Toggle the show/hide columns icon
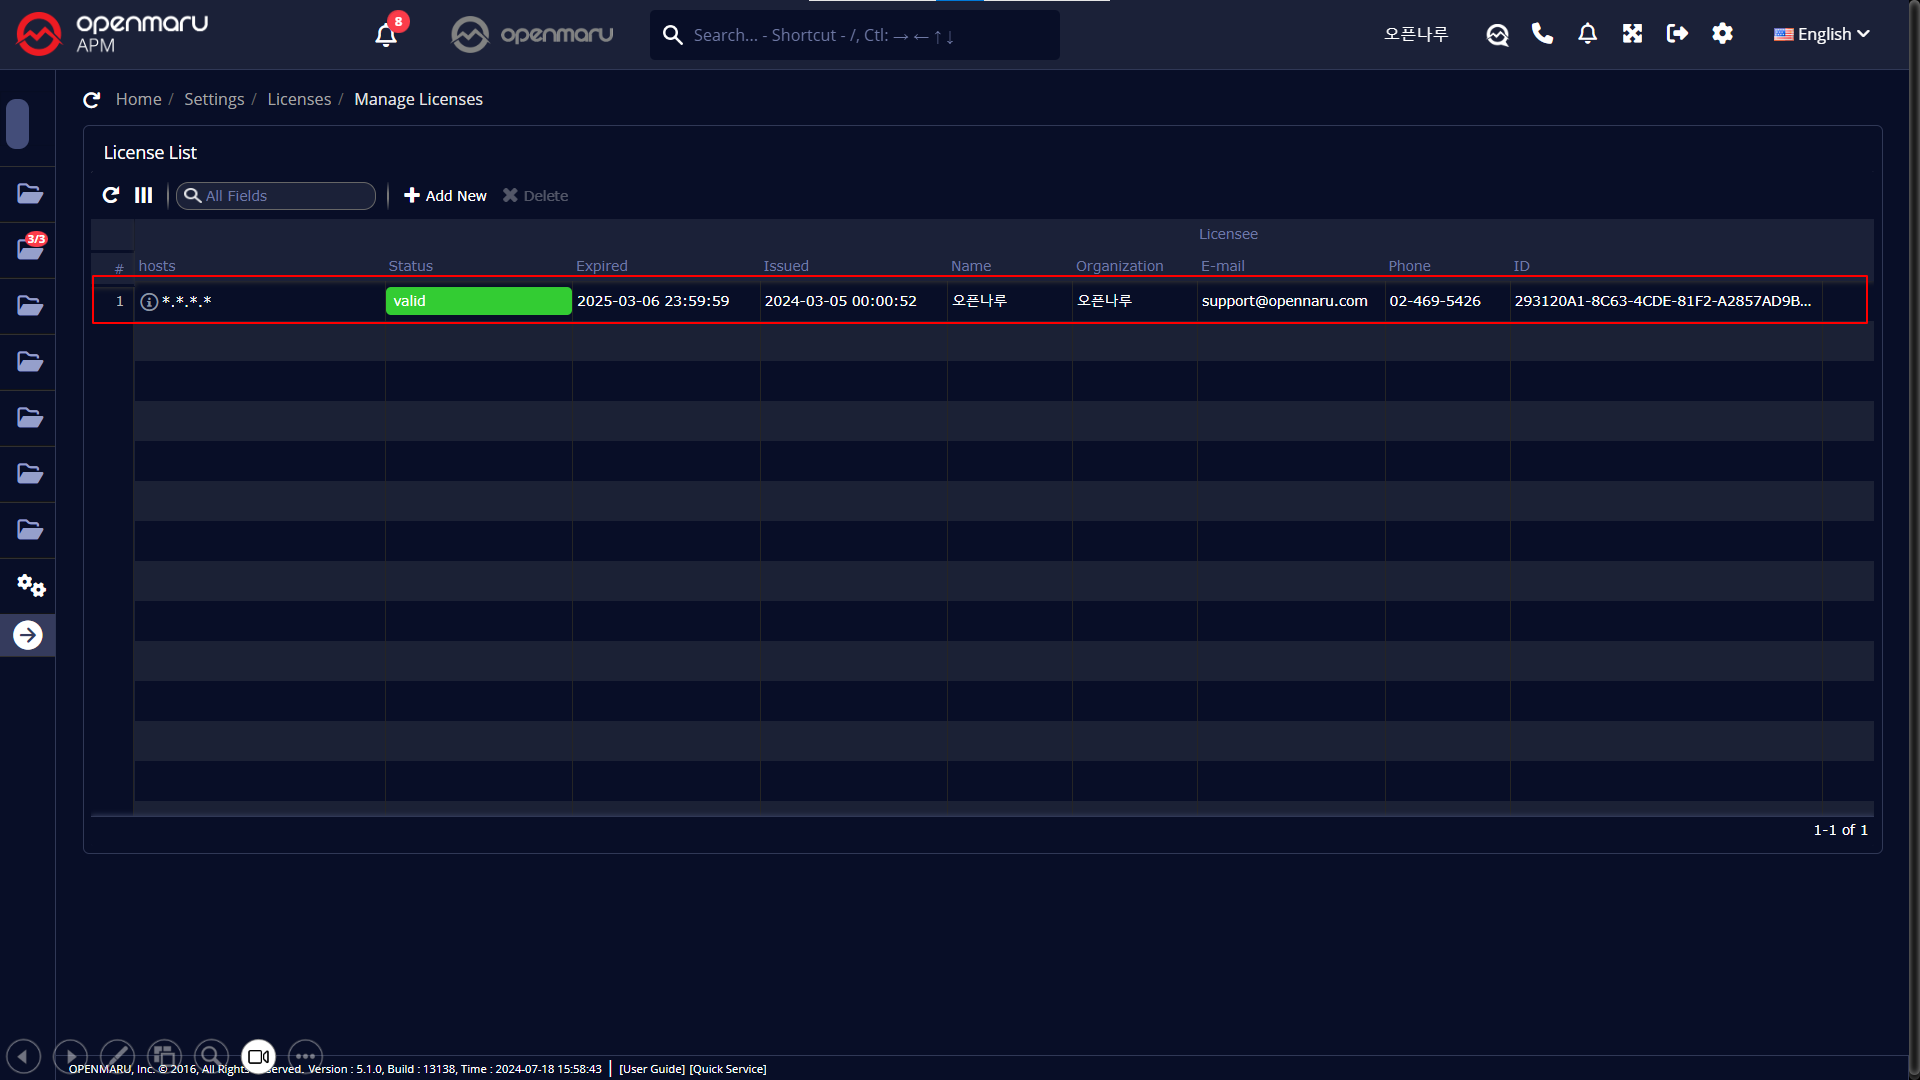Screen dimensions: 1920x1080 click(144, 195)
